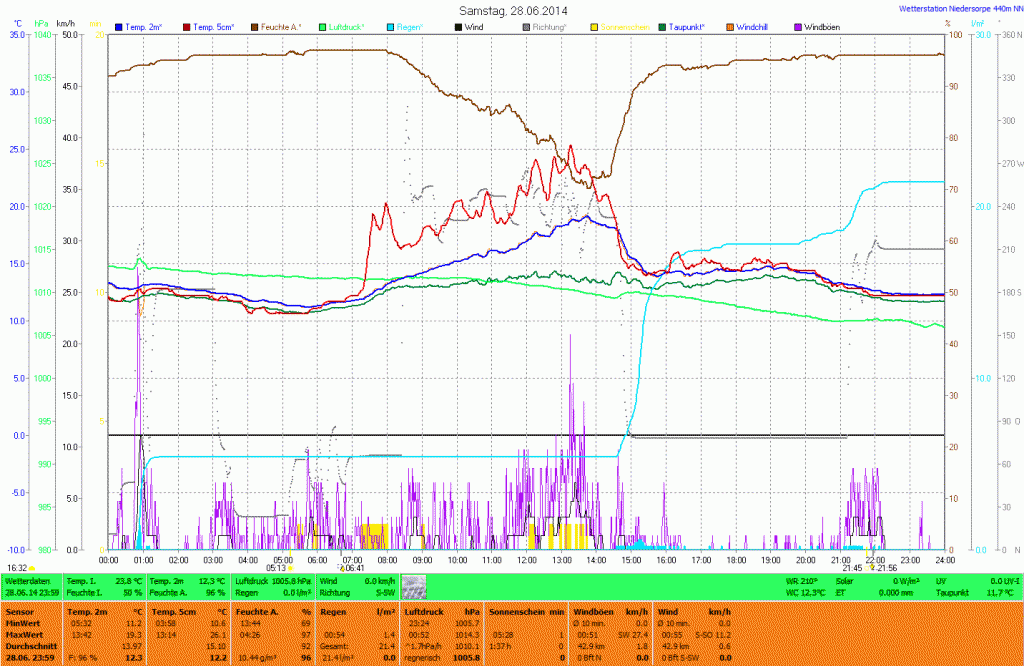Click the dark green Taupunkt legend square

(x=663, y=26)
